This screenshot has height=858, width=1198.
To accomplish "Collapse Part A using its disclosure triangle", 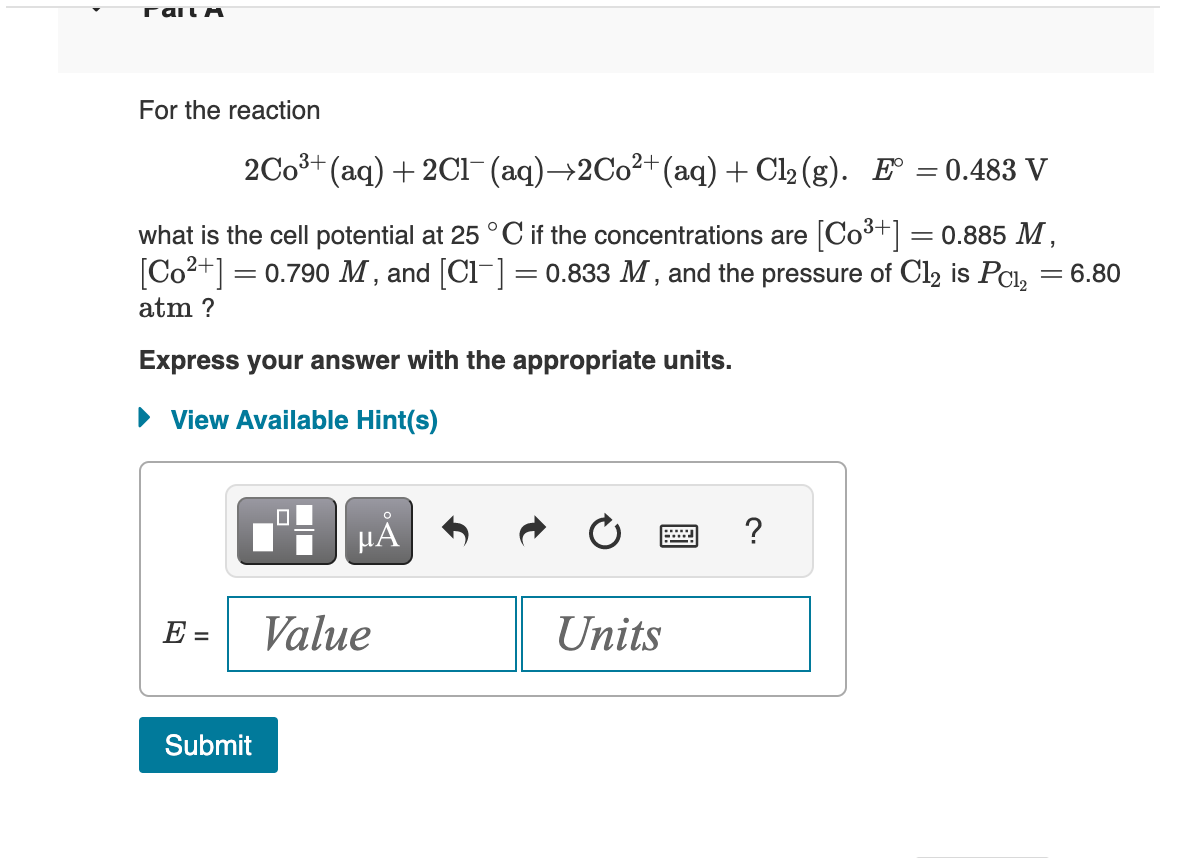I will [x=96, y=6].
